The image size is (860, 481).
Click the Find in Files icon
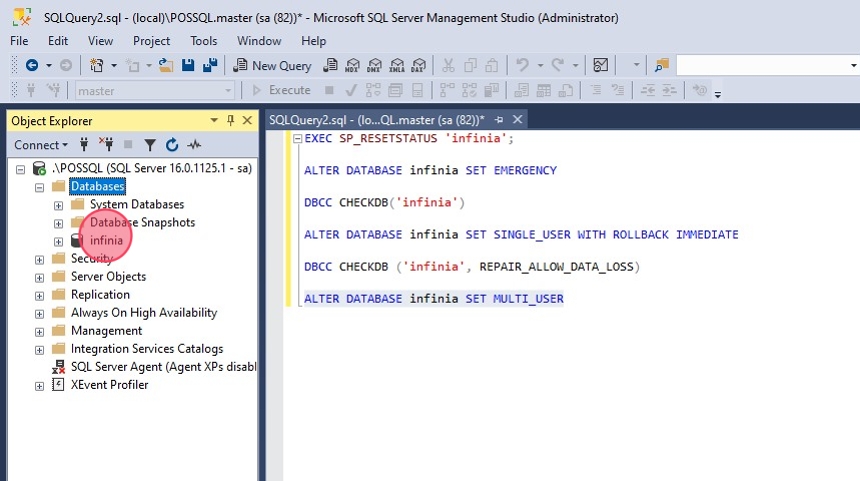point(661,65)
